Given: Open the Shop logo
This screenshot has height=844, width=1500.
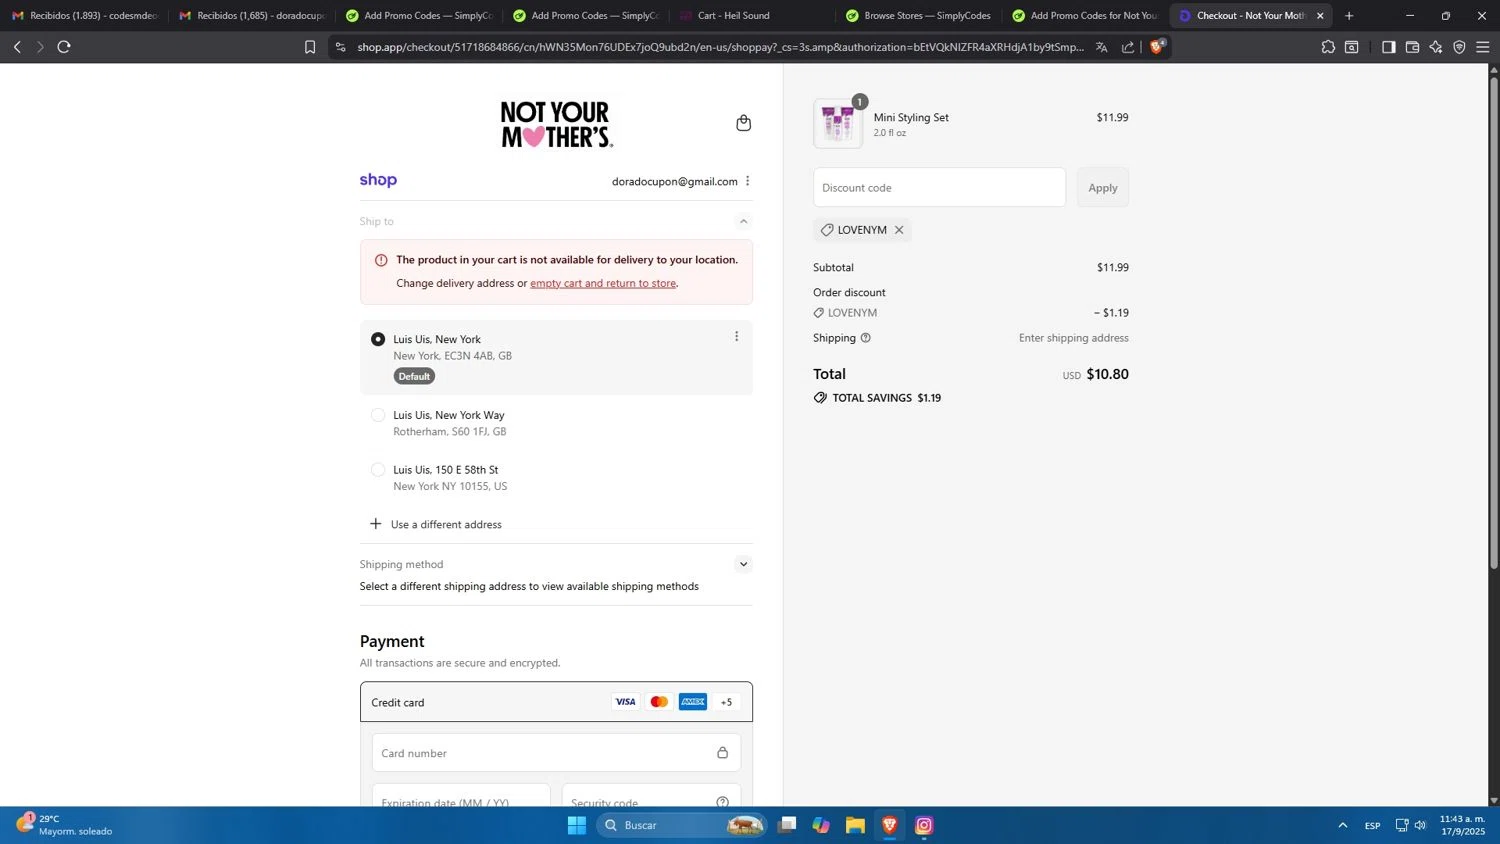Looking at the screenshot, I should (x=378, y=180).
